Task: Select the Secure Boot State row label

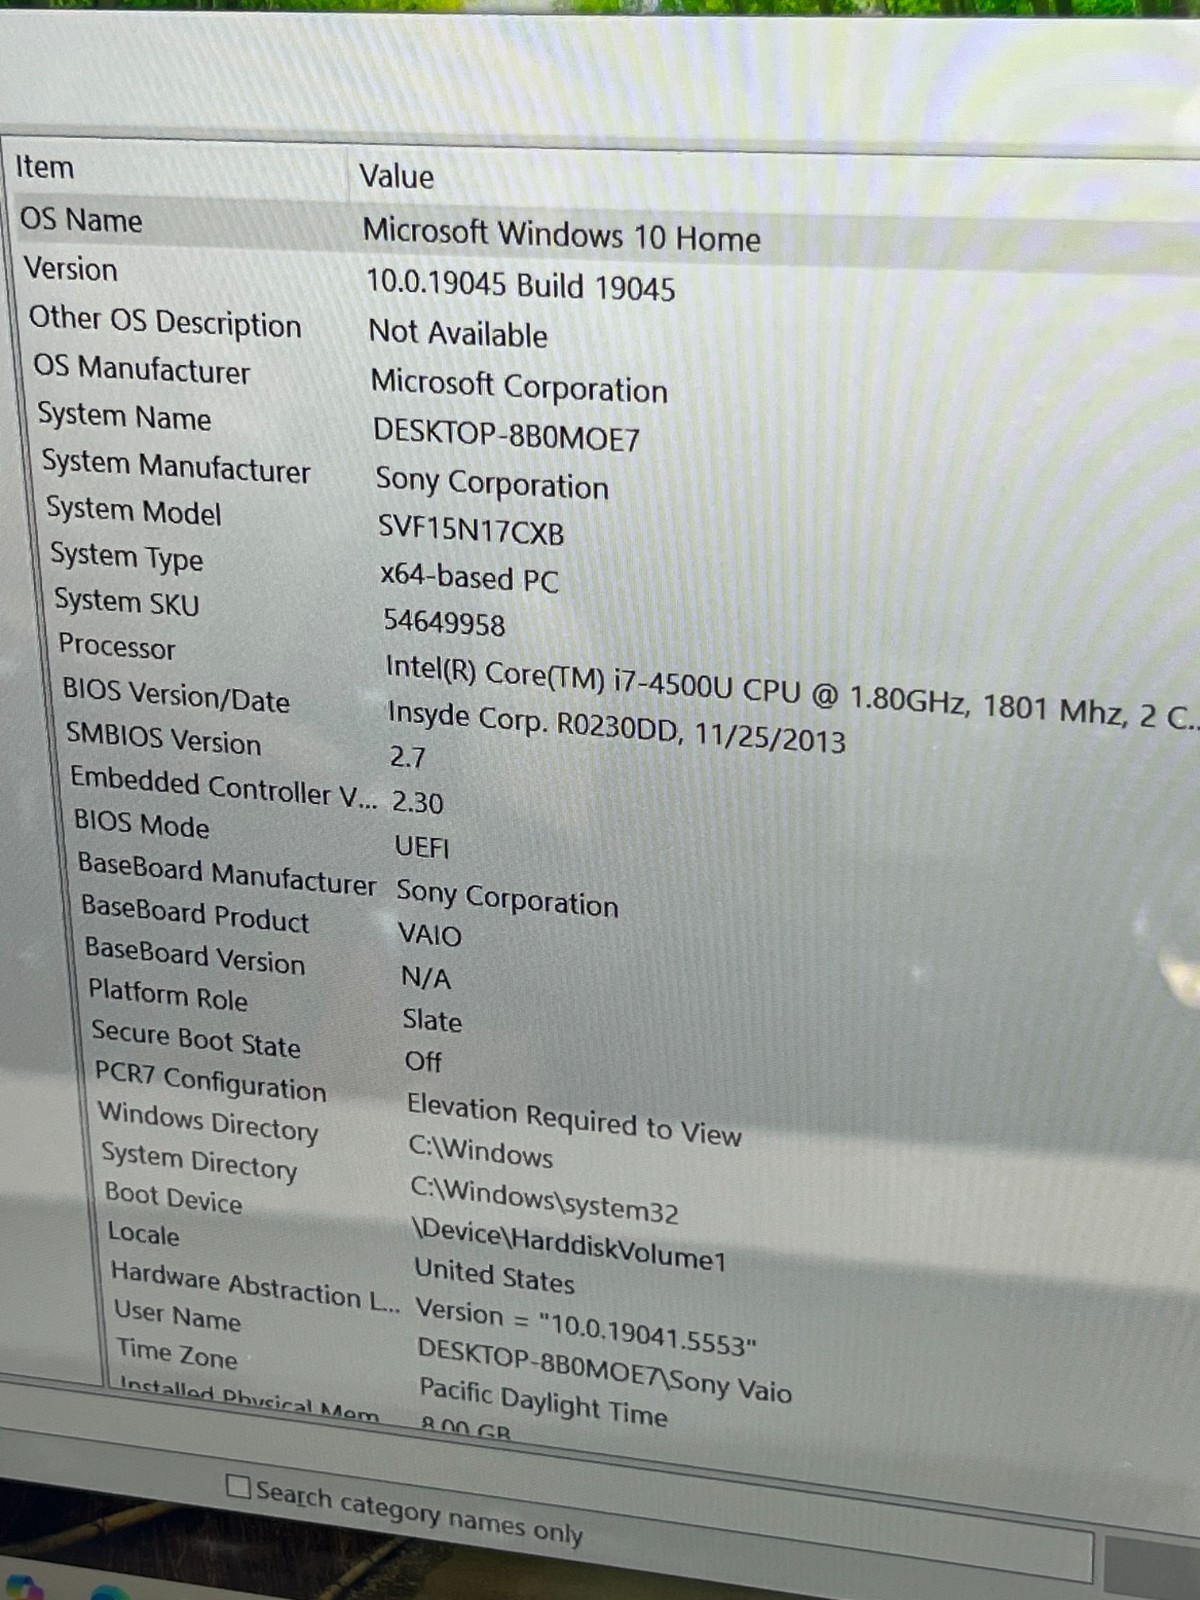Action: 196,1039
